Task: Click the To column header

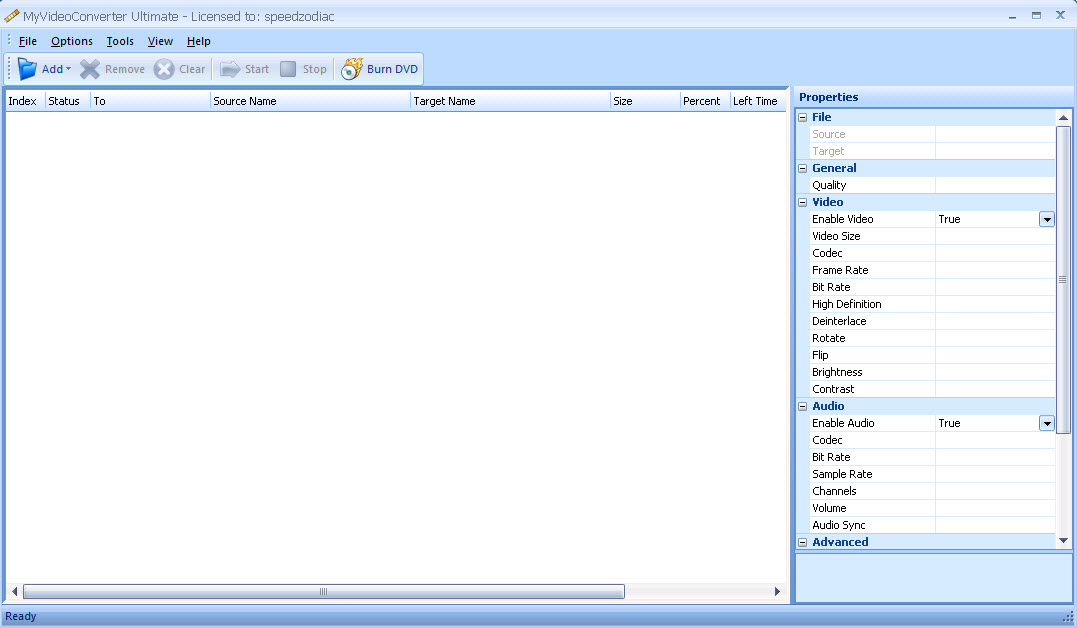Action: click(x=150, y=101)
